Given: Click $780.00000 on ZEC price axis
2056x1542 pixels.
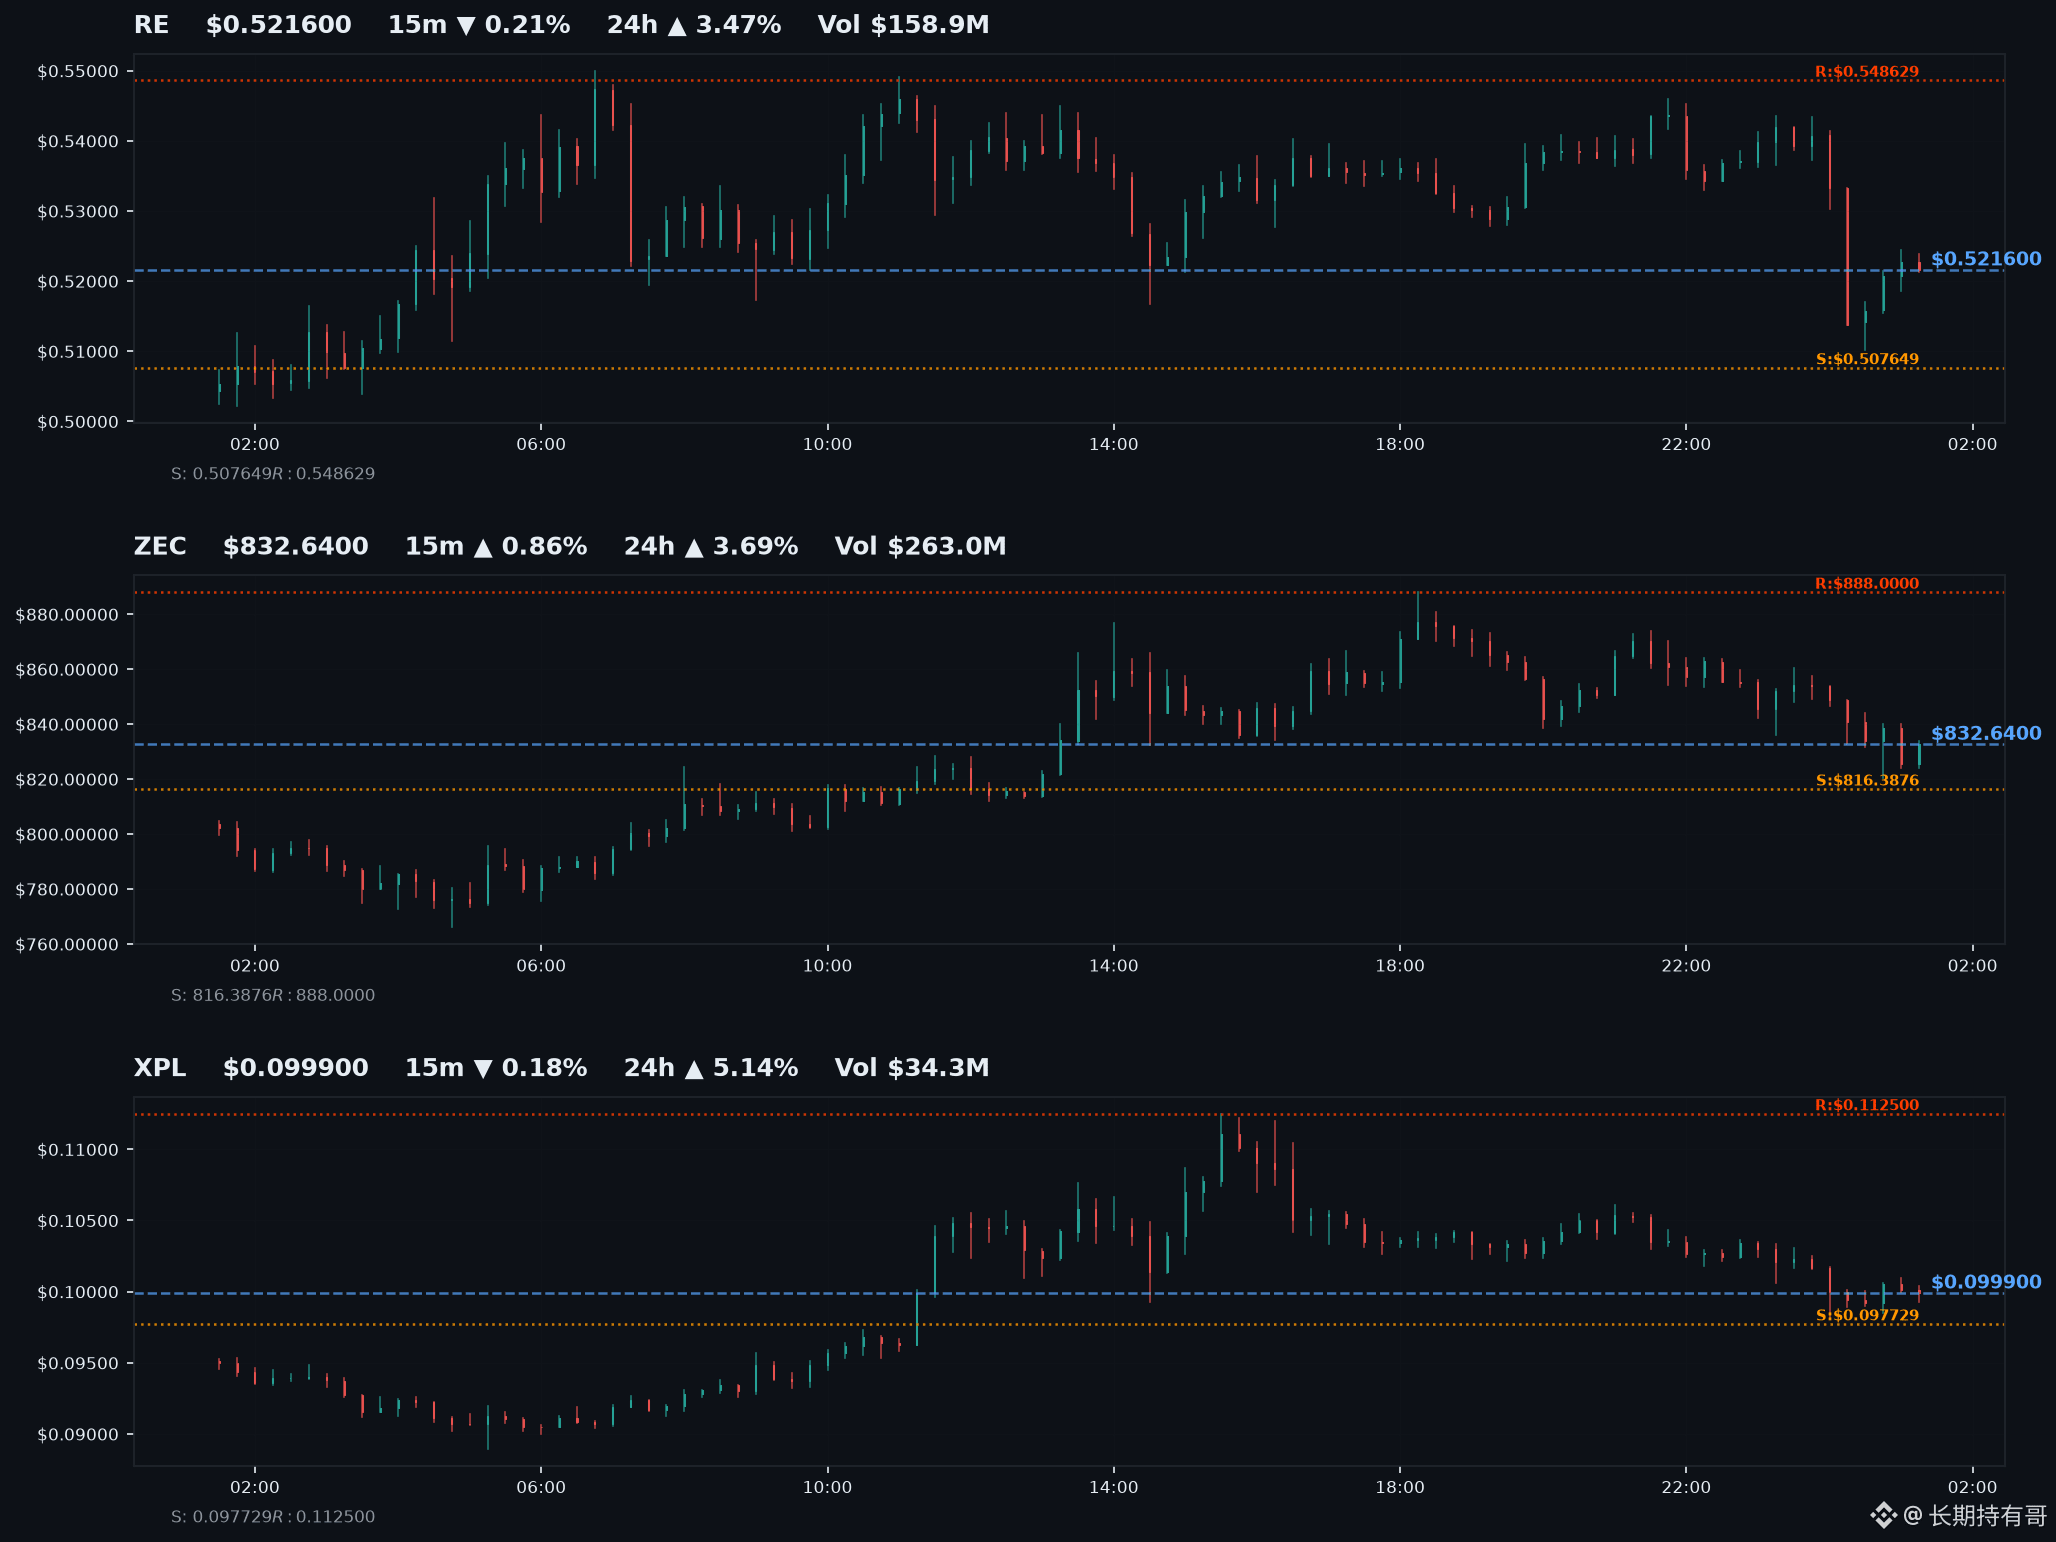Looking at the screenshot, I should coord(67,890).
